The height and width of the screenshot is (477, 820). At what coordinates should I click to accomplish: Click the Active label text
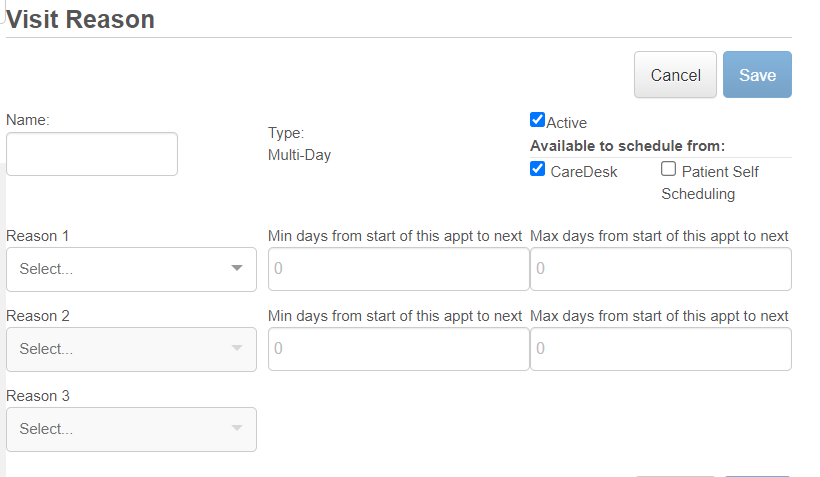(x=567, y=122)
